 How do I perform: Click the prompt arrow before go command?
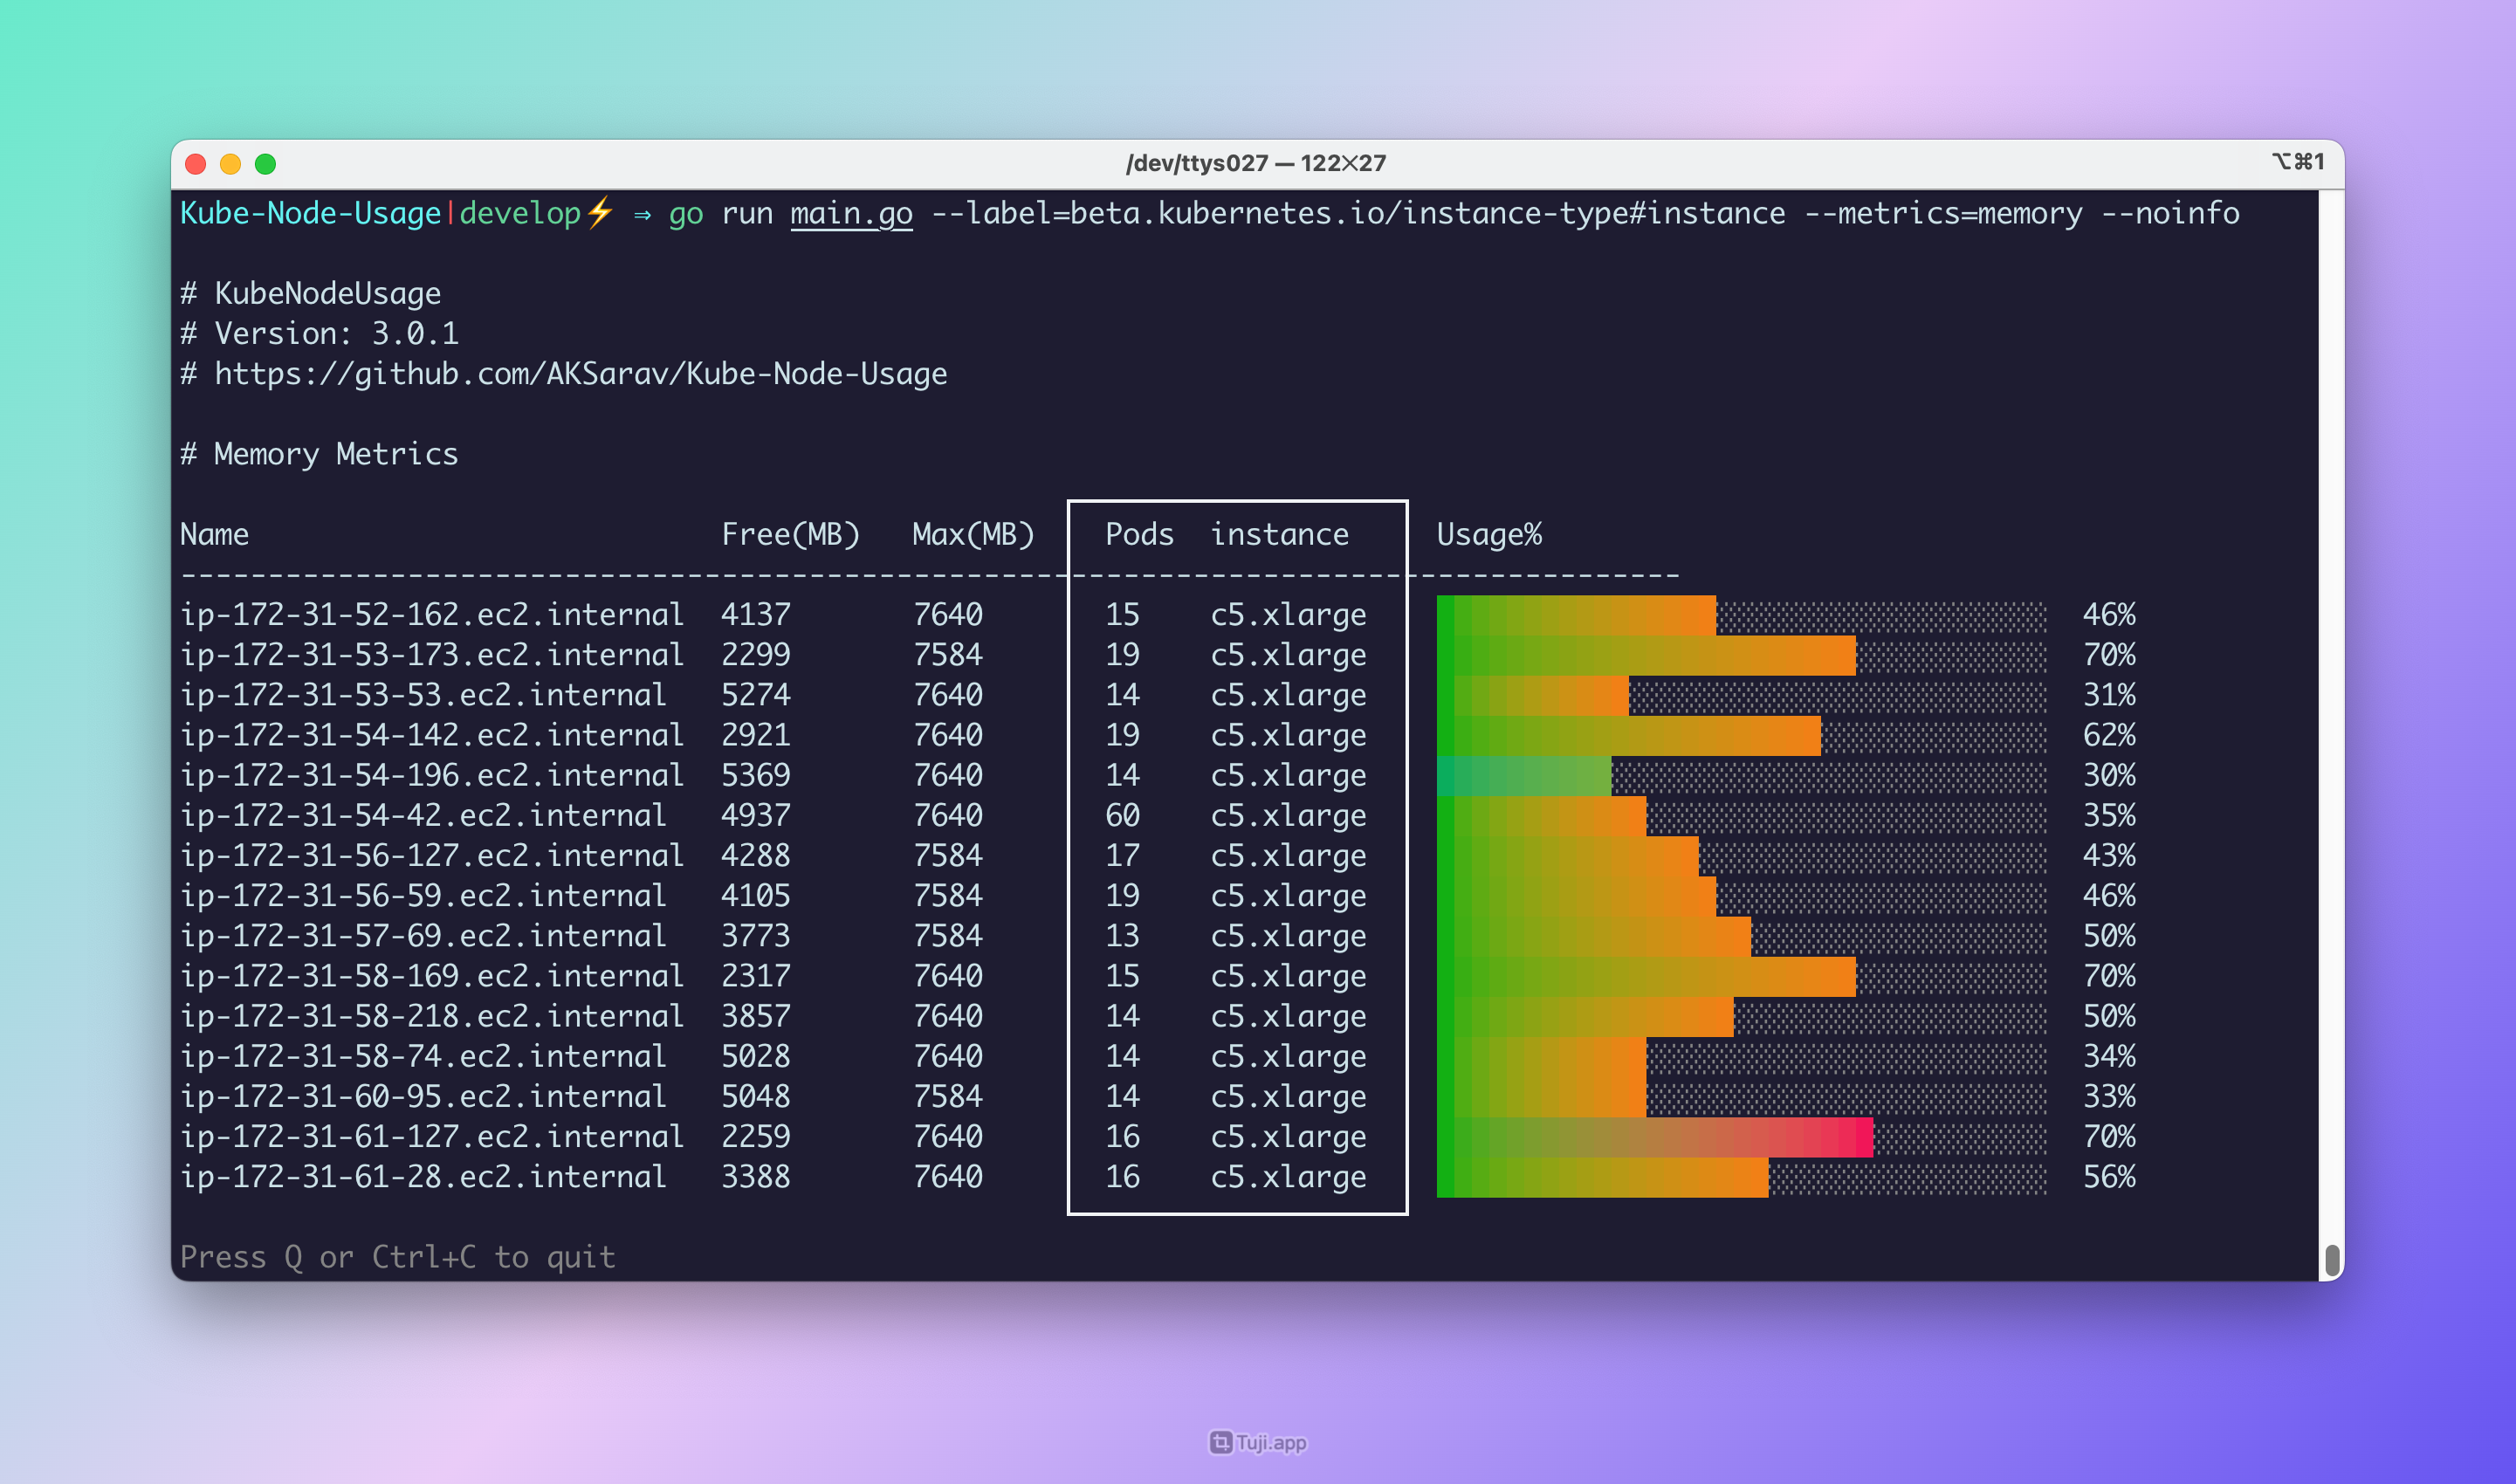pos(642,215)
